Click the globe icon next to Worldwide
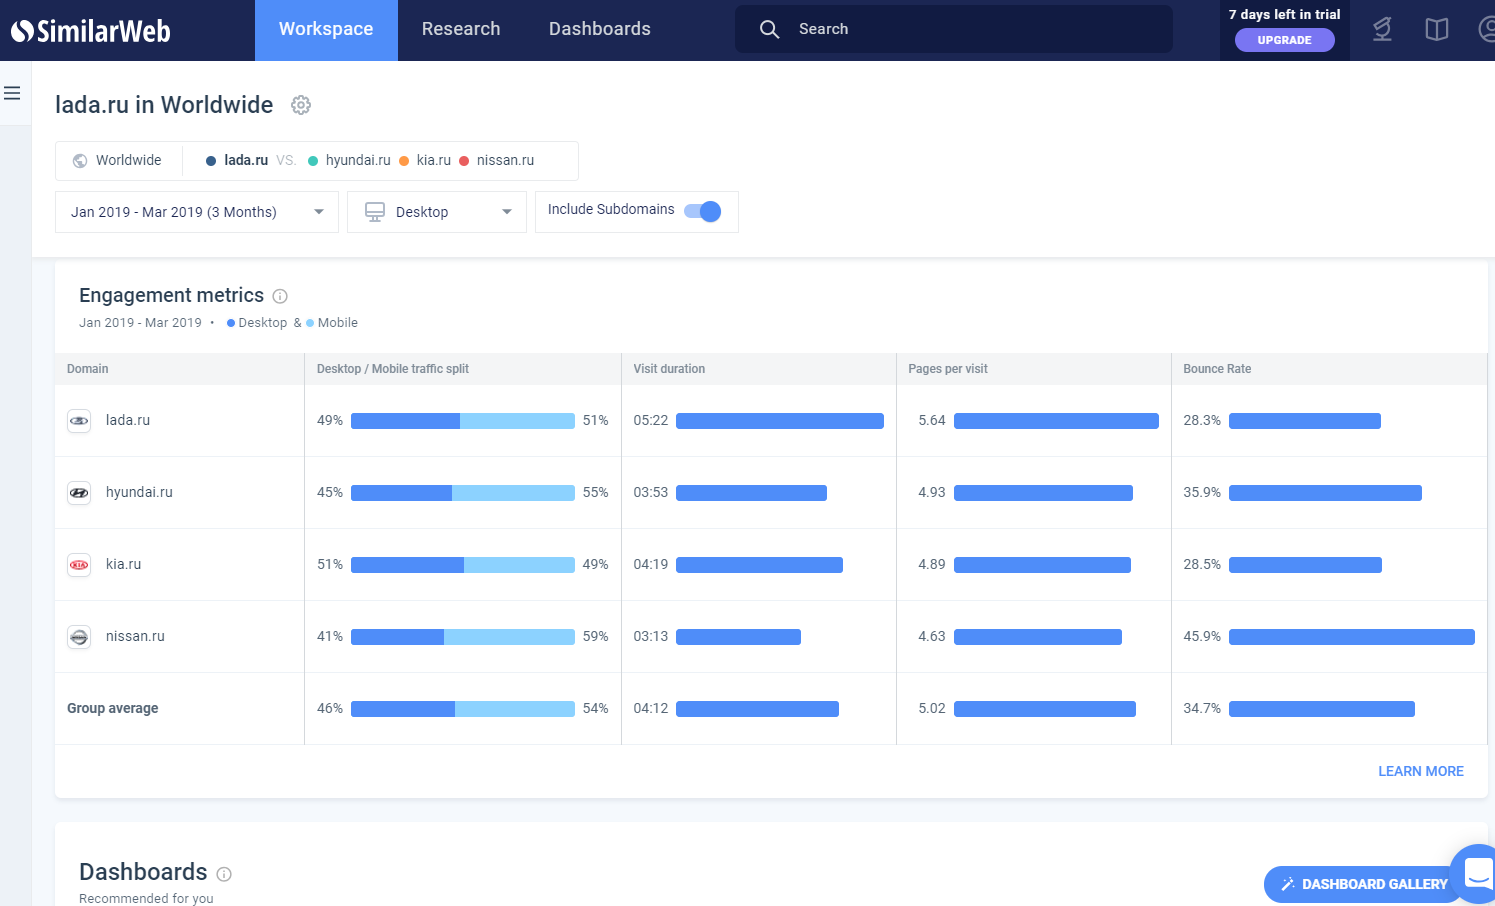Viewport: 1495px width, 906px height. point(79,160)
